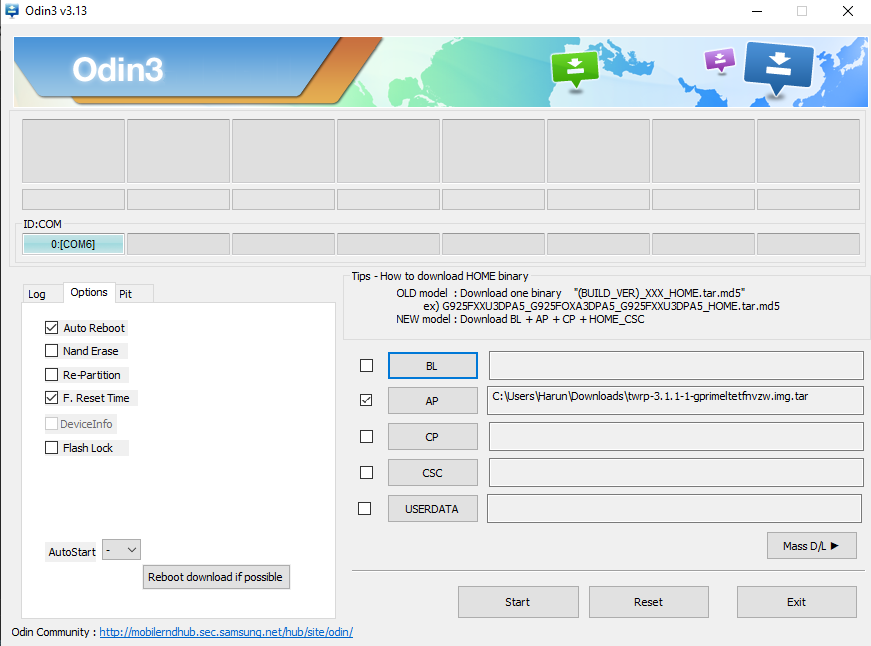Click the CSC file button
Image resolution: width=871 pixels, height=646 pixels.
click(x=432, y=473)
